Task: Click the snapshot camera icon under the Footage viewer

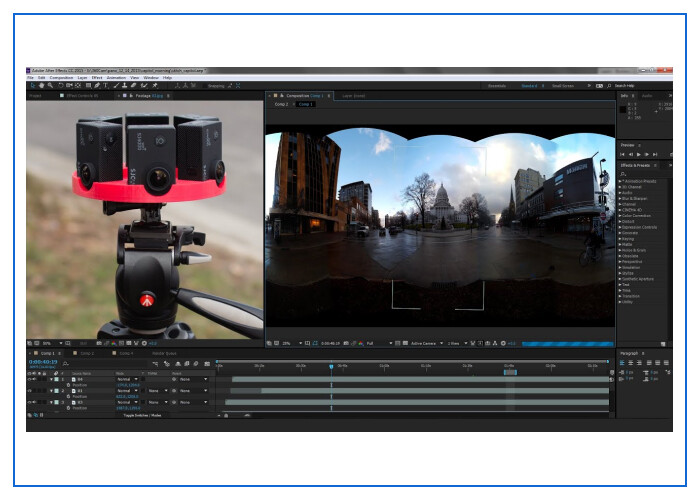Action: click(x=99, y=343)
